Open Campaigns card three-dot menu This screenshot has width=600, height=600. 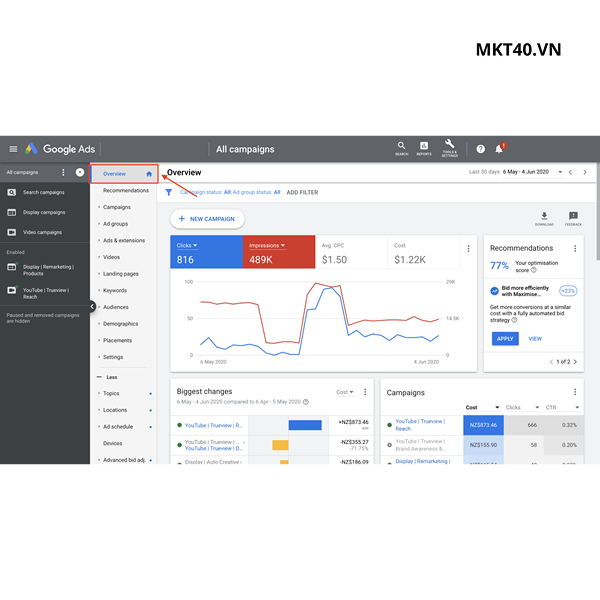click(x=575, y=392)
